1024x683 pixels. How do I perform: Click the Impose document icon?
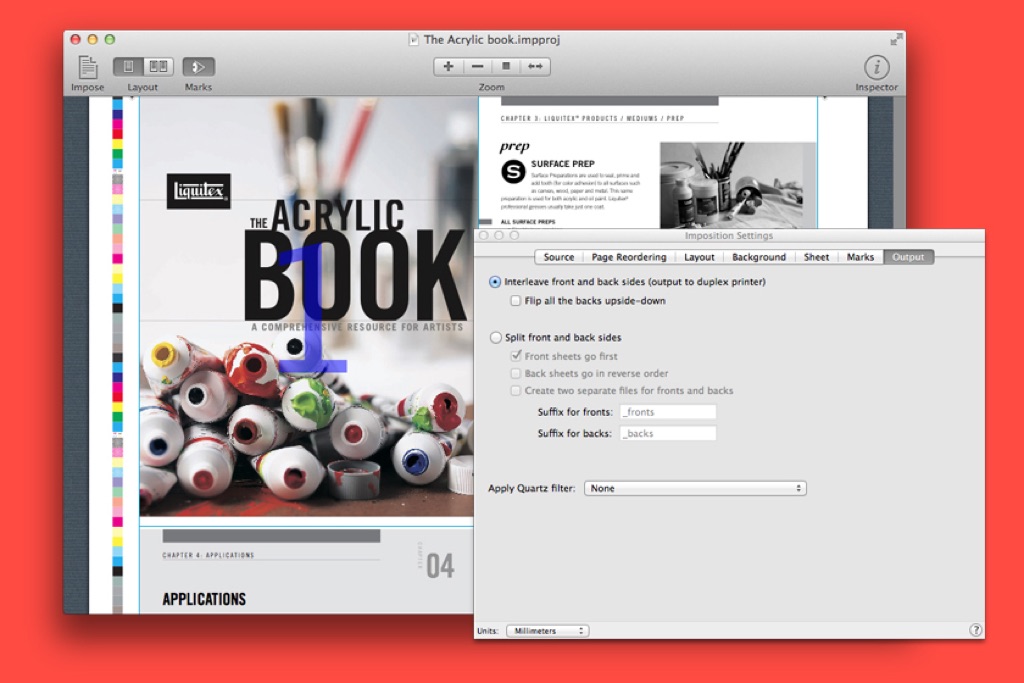[x=88, y=67]
